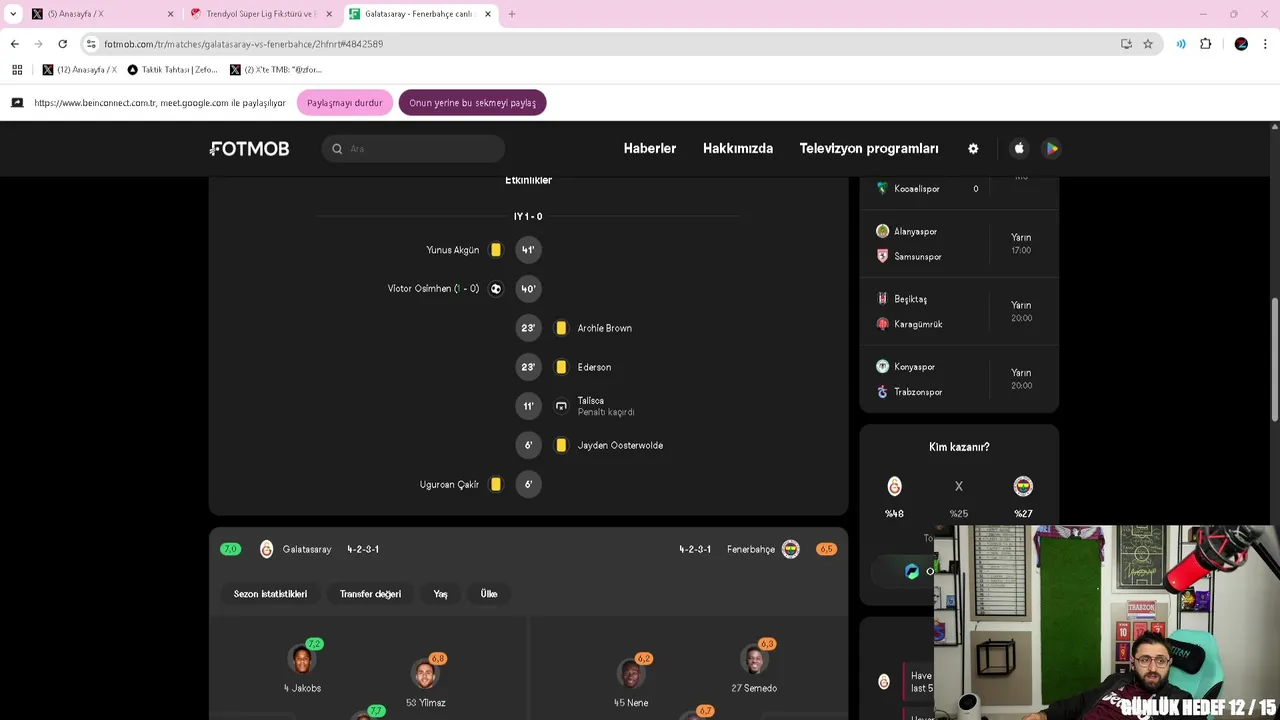Click the Galatasaray crest in lineup header

266,549
